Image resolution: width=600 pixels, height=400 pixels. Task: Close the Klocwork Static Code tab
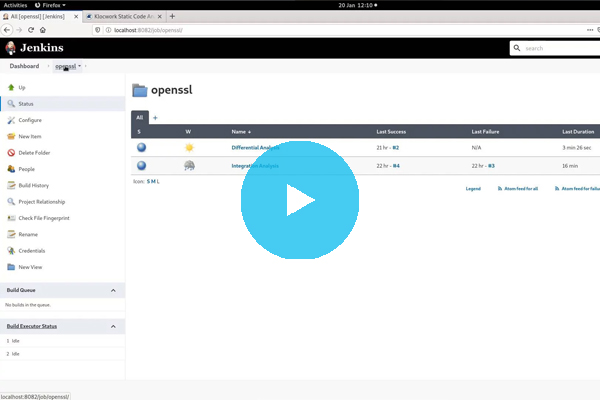pos(160,16)
